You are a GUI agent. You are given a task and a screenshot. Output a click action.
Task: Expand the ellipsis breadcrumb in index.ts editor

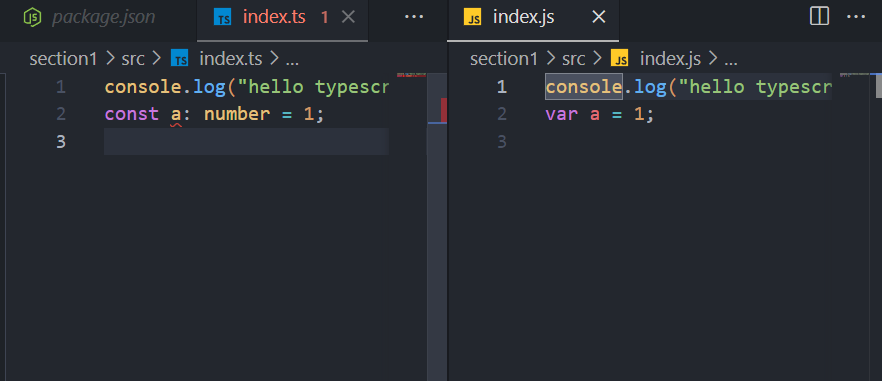click(x=292, y=60)
